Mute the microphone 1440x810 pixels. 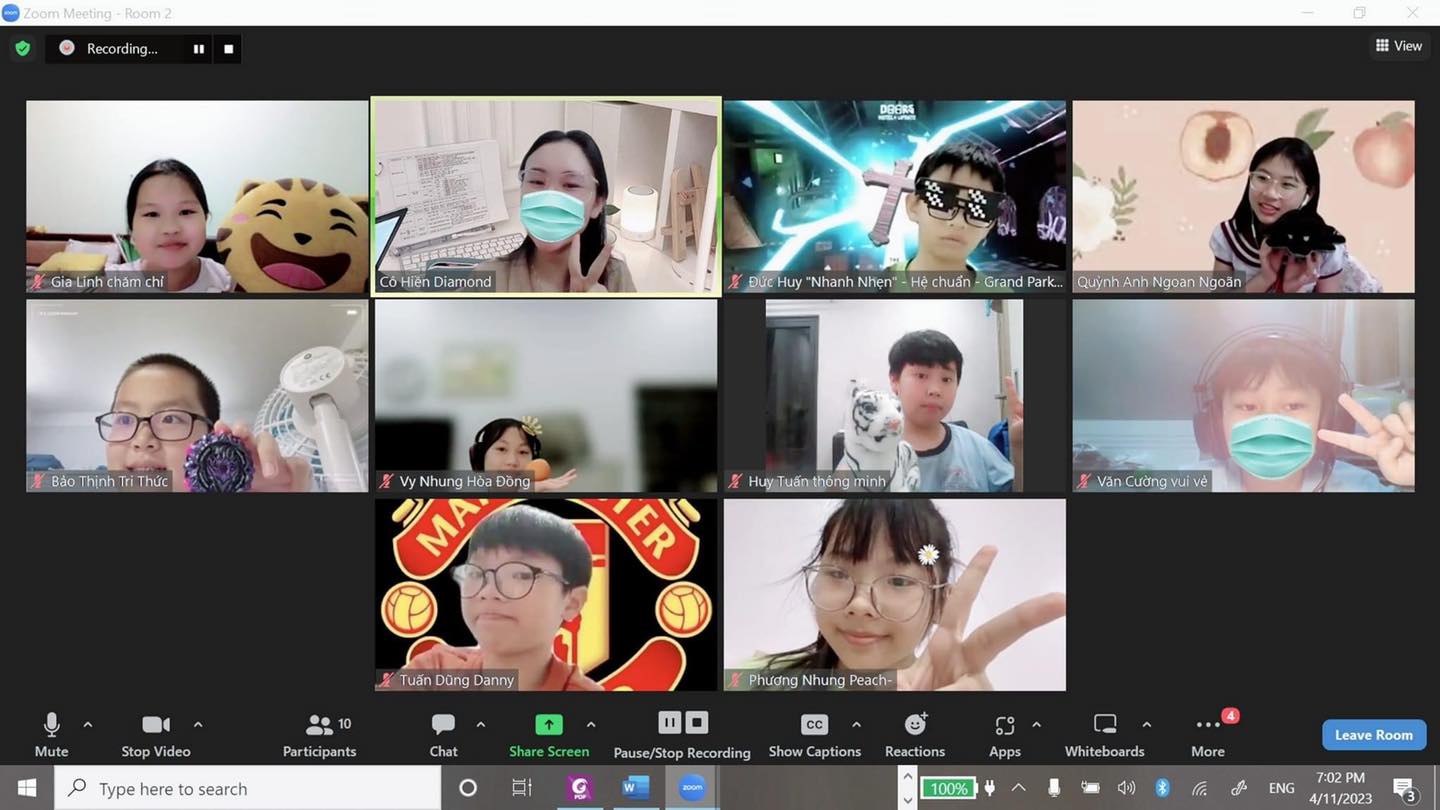coord(51,726)
